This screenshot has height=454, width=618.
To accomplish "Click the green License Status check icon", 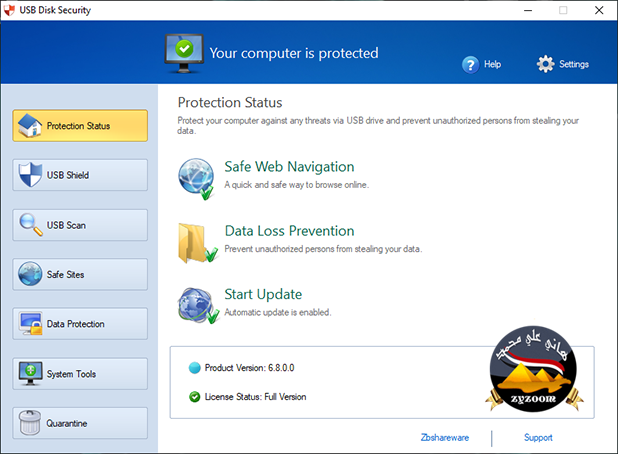I will point(195,397).
